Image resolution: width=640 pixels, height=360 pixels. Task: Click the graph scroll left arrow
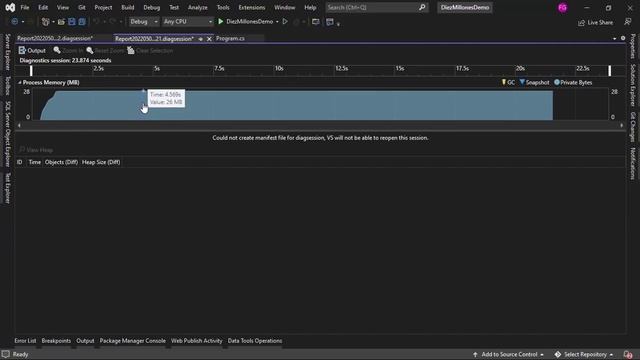19,125
